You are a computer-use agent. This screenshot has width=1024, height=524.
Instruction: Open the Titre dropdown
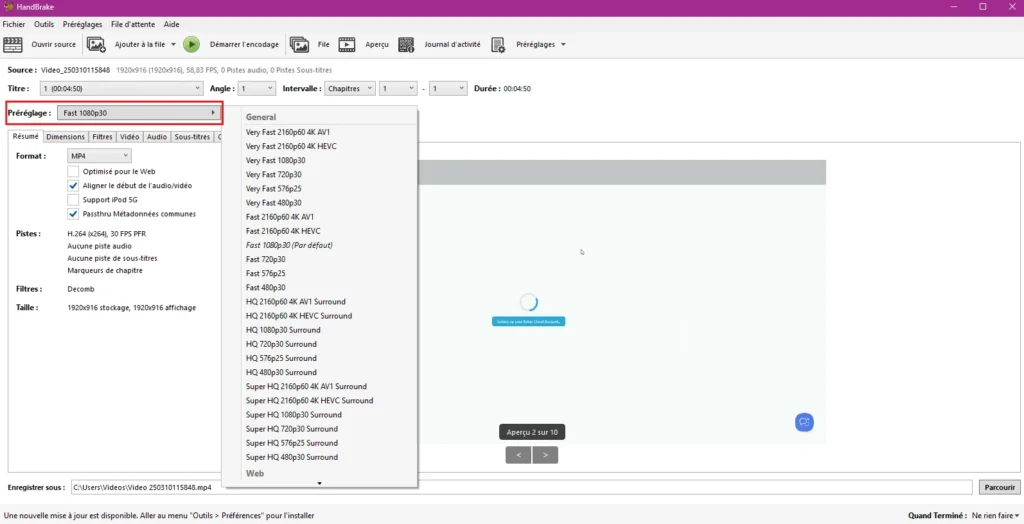pos(121,88)
